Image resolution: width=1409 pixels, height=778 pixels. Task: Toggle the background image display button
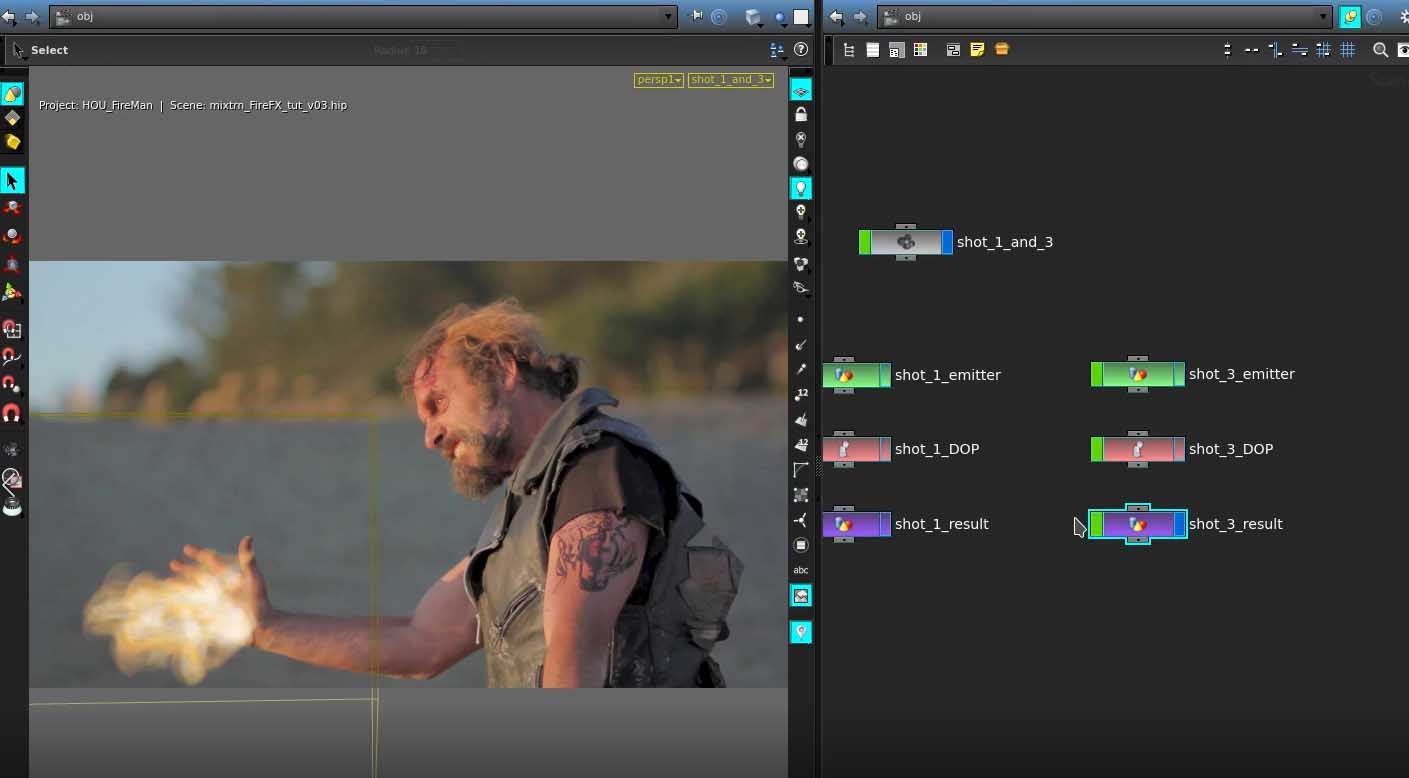pos(801,596)
